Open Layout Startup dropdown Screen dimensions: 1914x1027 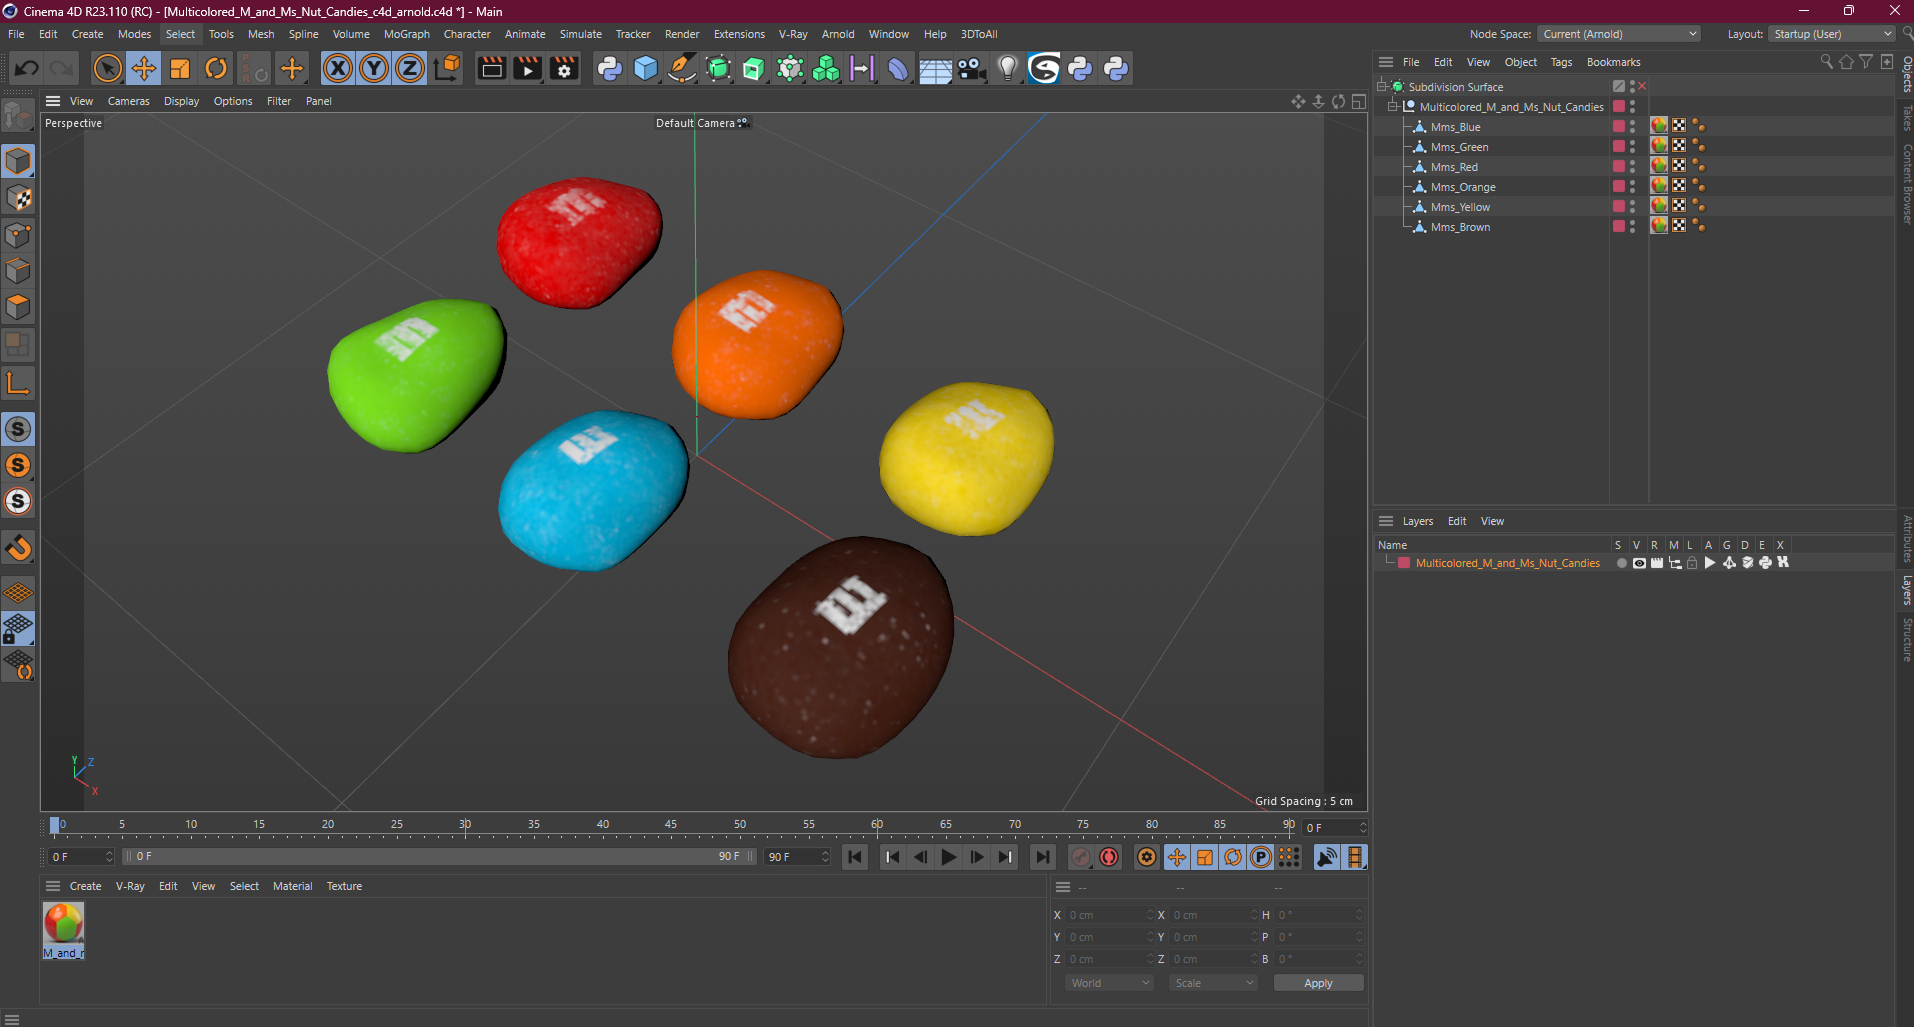(1831, 34)
